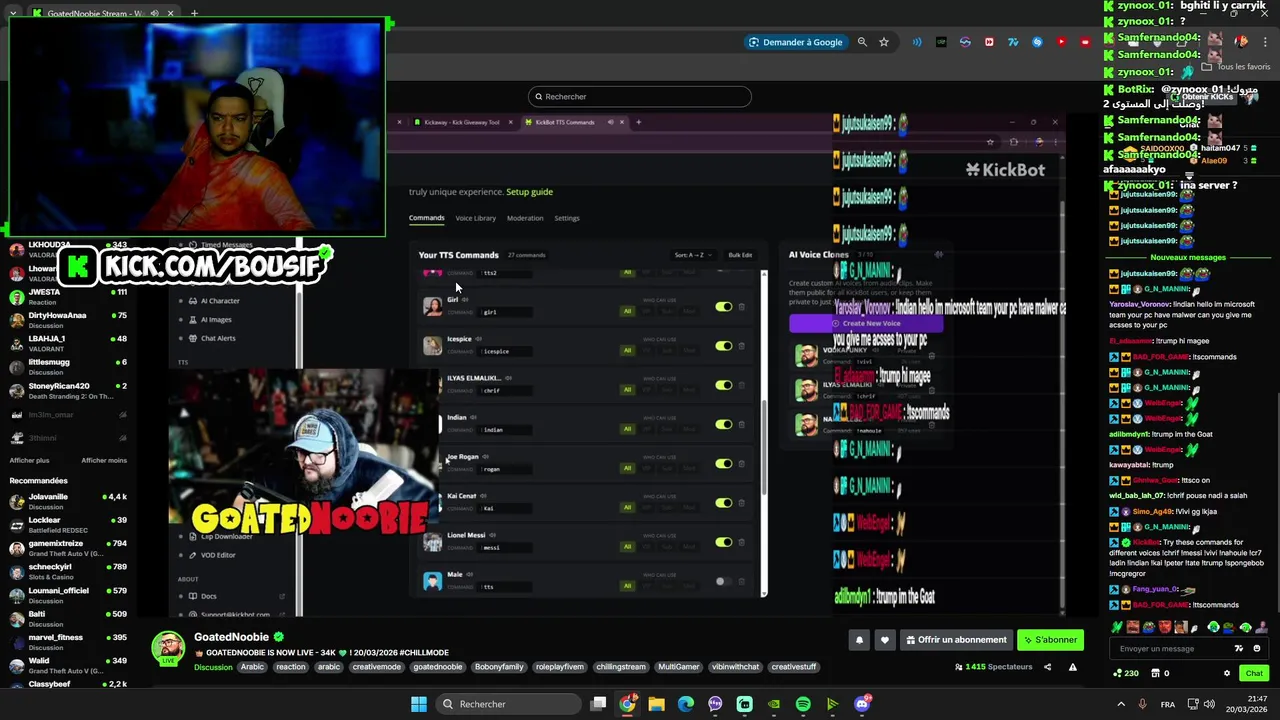
Task: Click the zoom magnifier in address bar
Action: [862, 42]
